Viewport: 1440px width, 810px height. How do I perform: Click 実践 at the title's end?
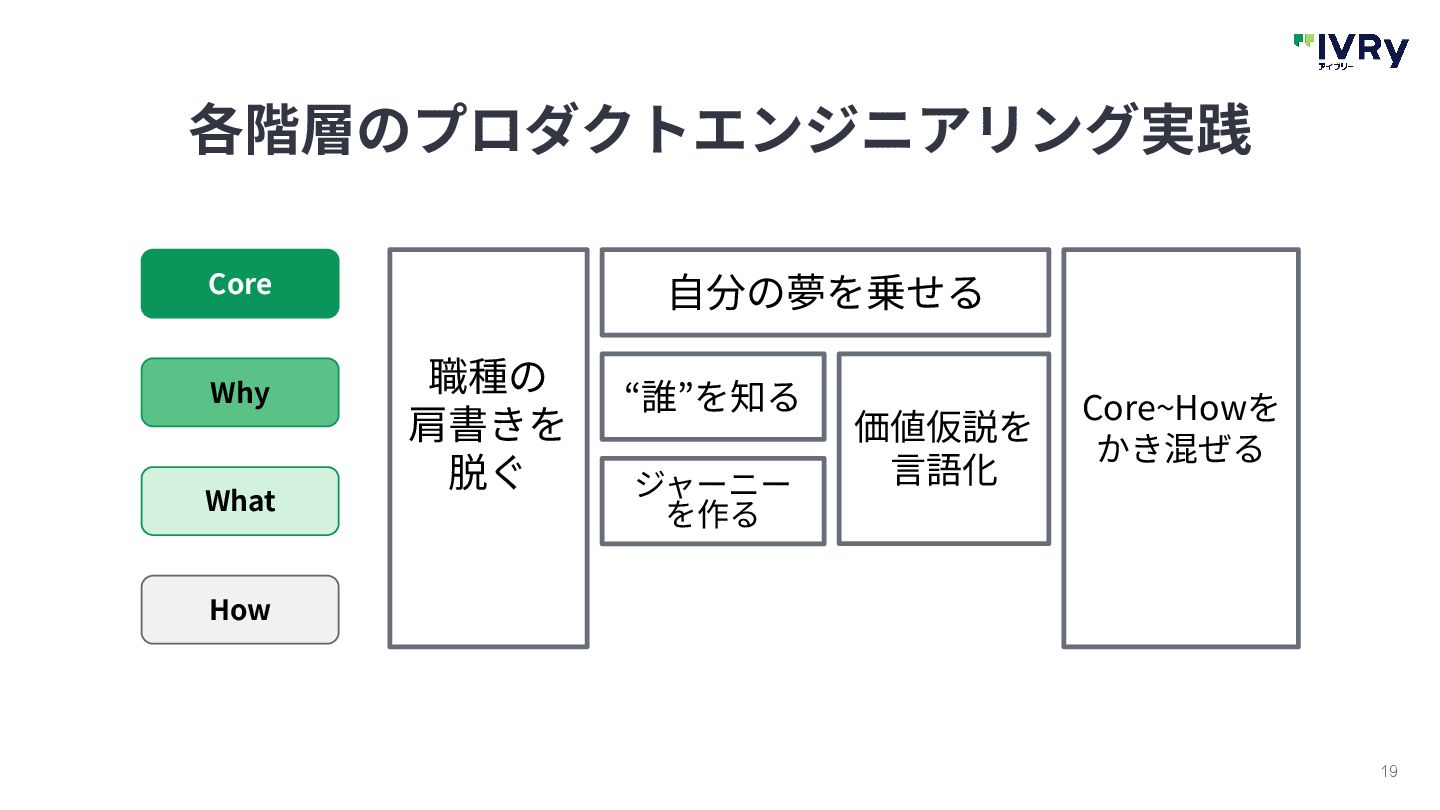click(1196, 130)
